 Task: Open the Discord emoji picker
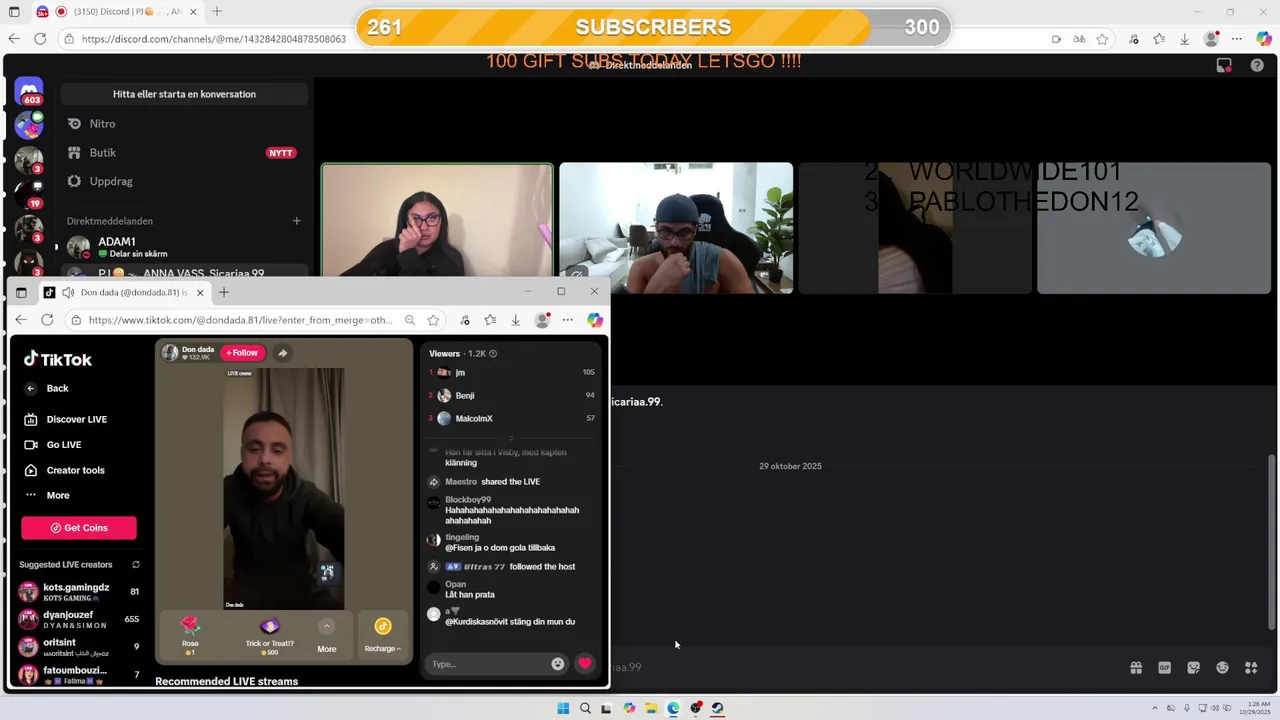point(1222,668)
